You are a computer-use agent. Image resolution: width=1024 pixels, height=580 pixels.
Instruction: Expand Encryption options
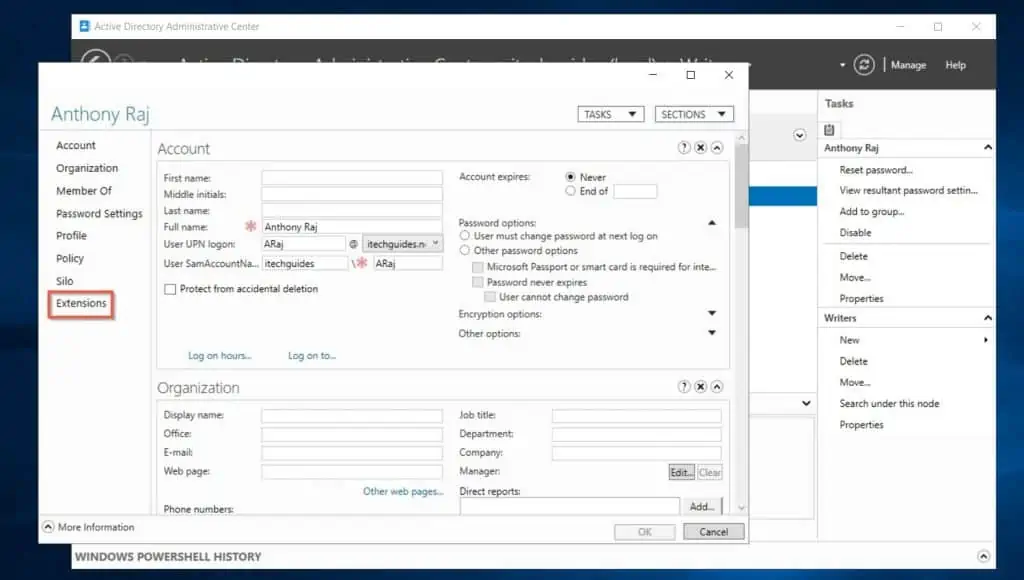click(712, 314)
